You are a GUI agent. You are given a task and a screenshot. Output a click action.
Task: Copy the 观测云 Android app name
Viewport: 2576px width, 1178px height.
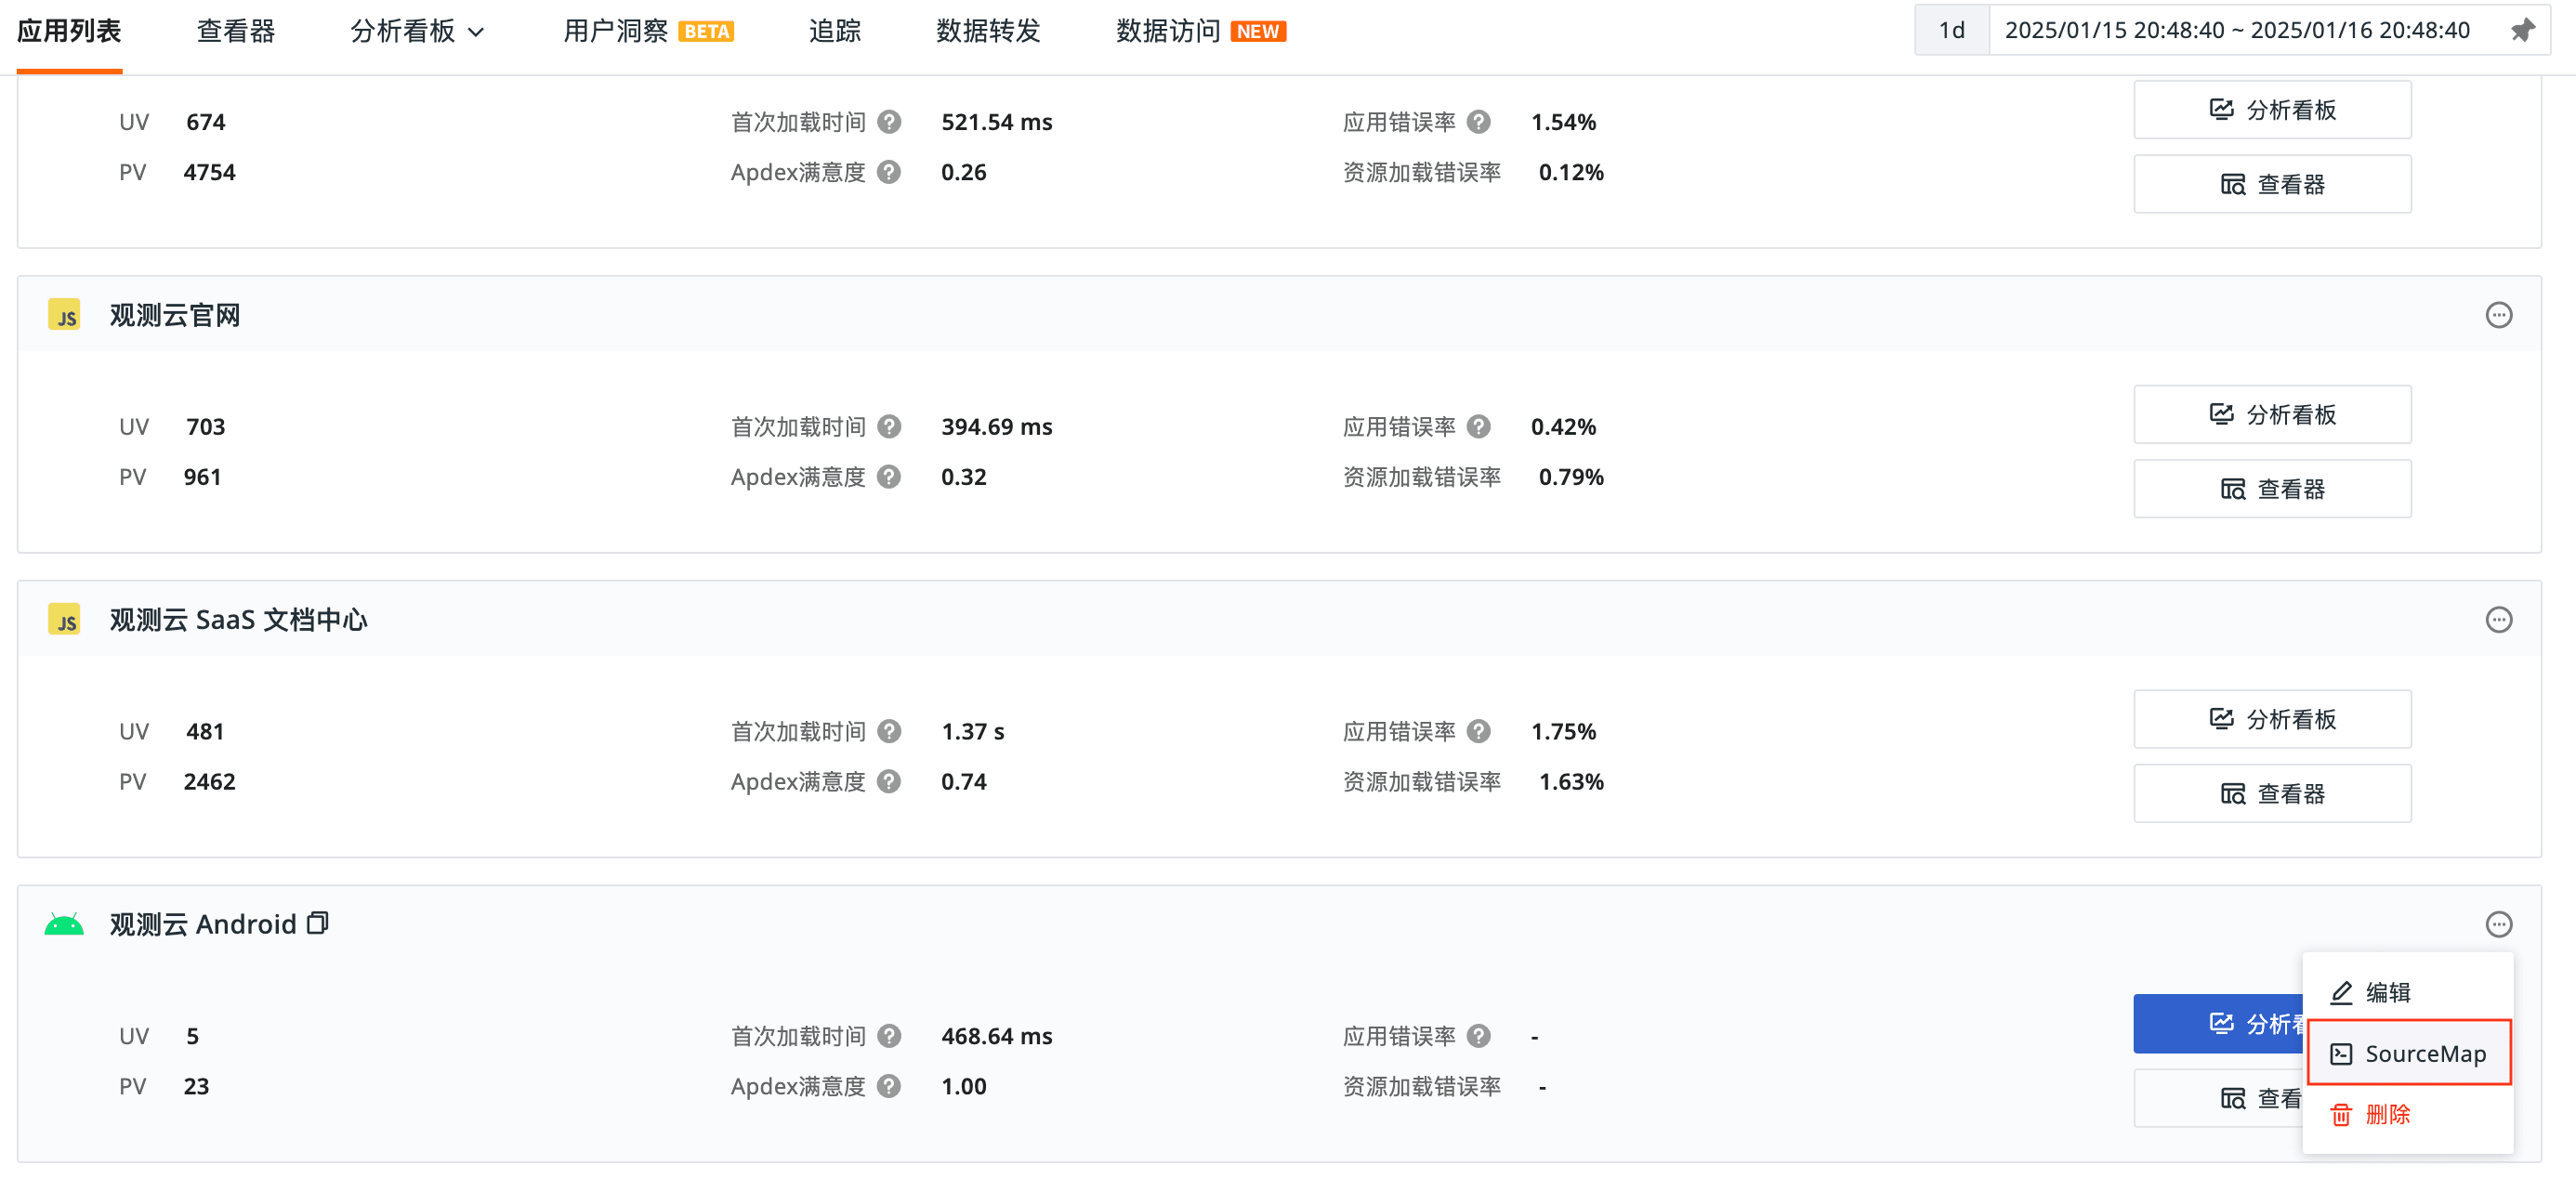(318, 923)
